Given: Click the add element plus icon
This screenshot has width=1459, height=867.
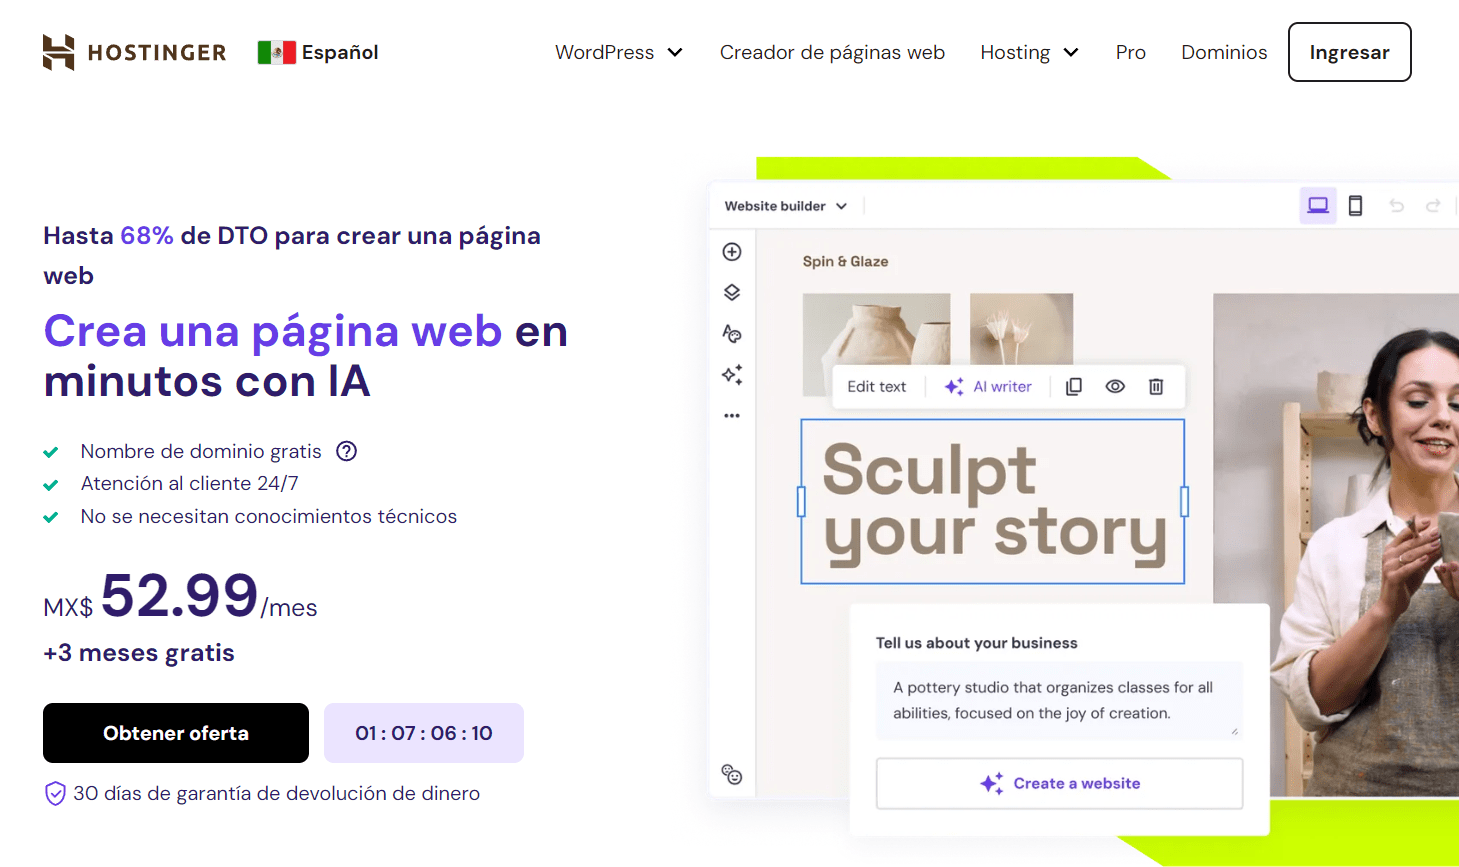Looking at the screenshot, I should pos(732,252).
